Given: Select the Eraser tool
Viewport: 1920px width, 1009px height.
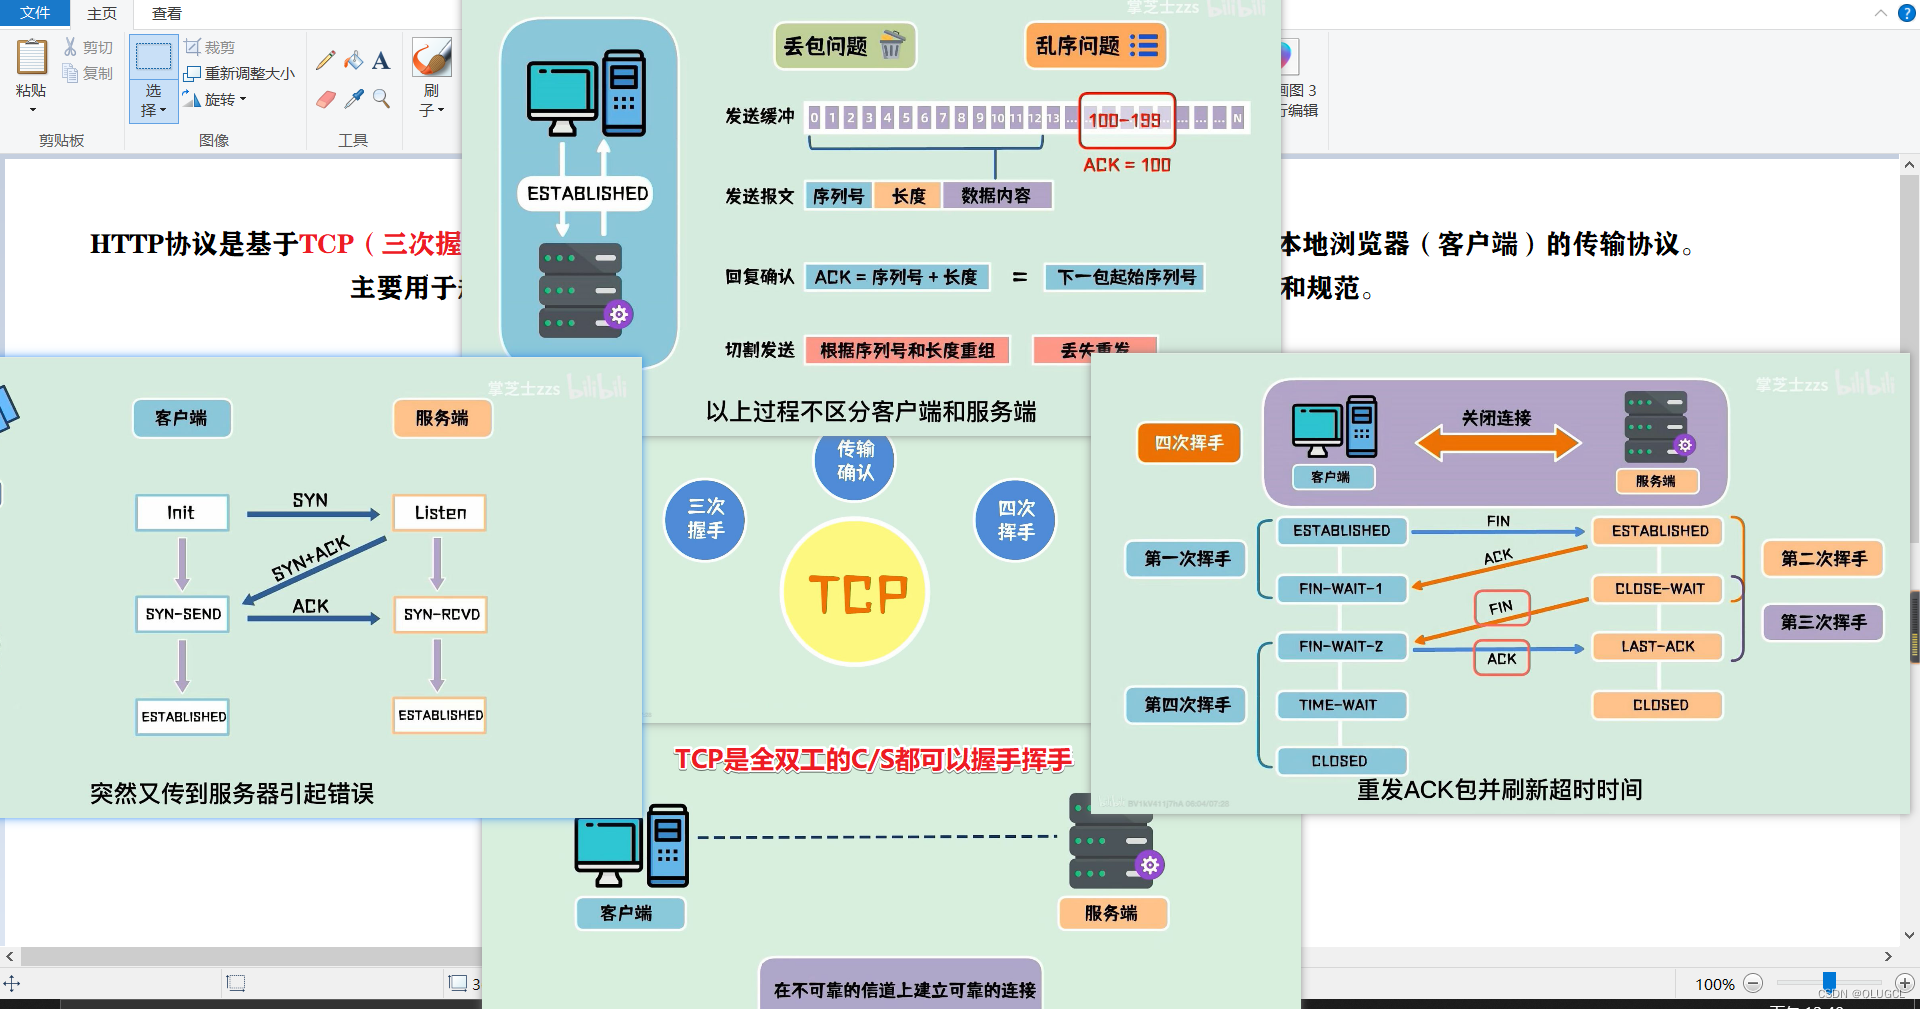Looking at the screenshot, I should pos(325,98).
